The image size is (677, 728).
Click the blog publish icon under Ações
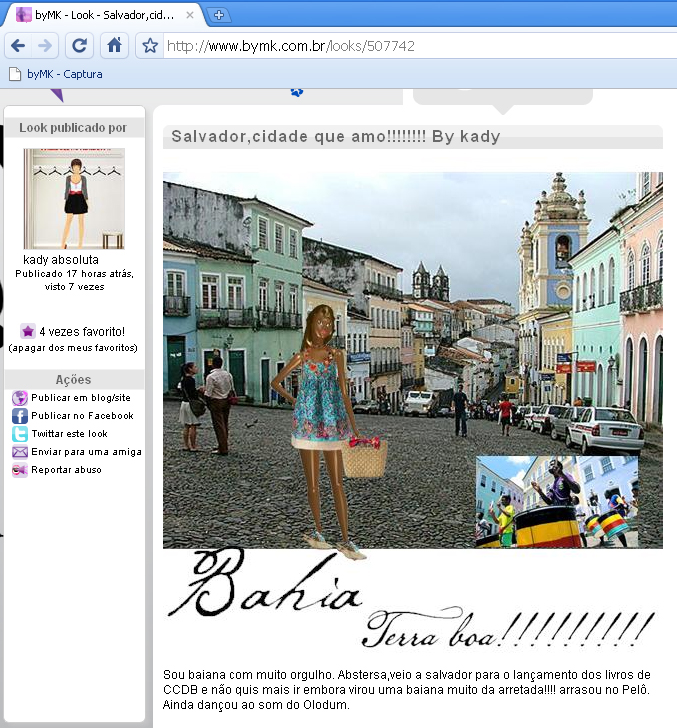coord(19,398)
